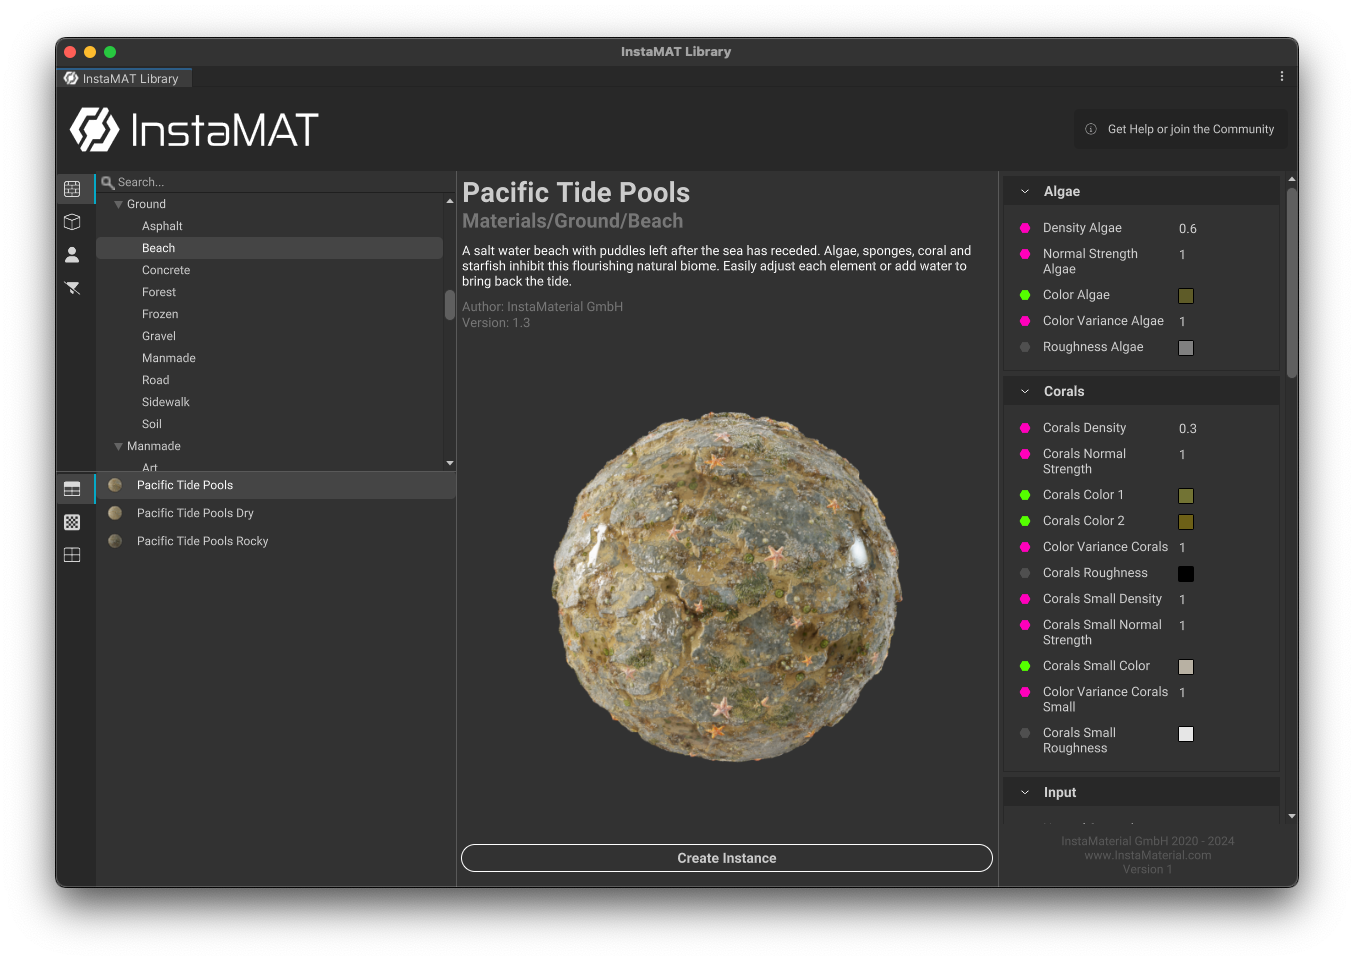Select the Asphalt category

tap(162, 226)
